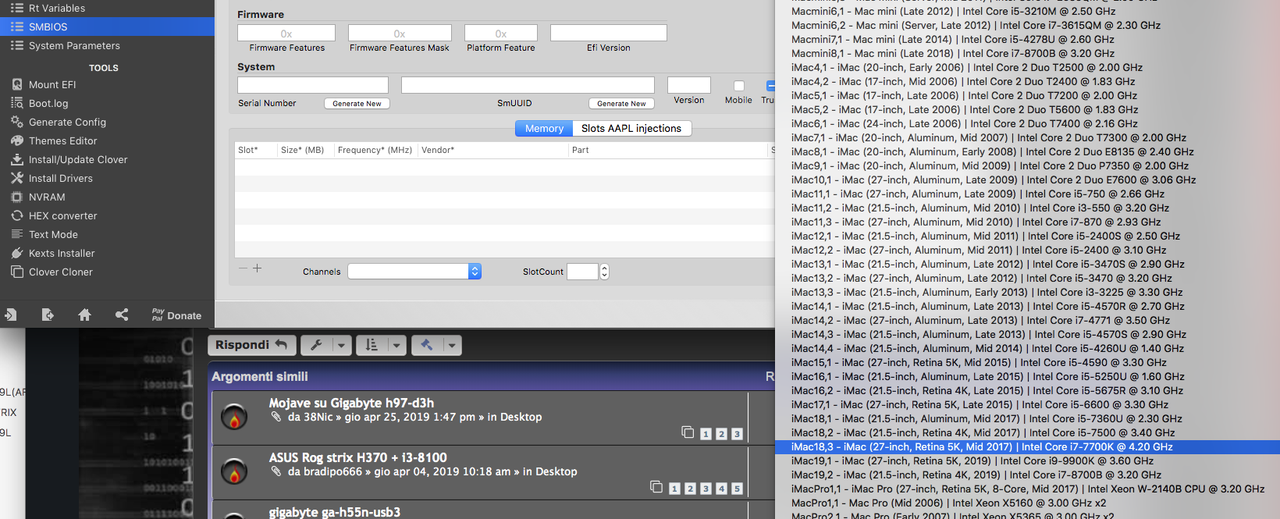Viewport: 1280px width, 519px height.
Task: Launch the Themes Editor
Action: (x=63, y=141)
